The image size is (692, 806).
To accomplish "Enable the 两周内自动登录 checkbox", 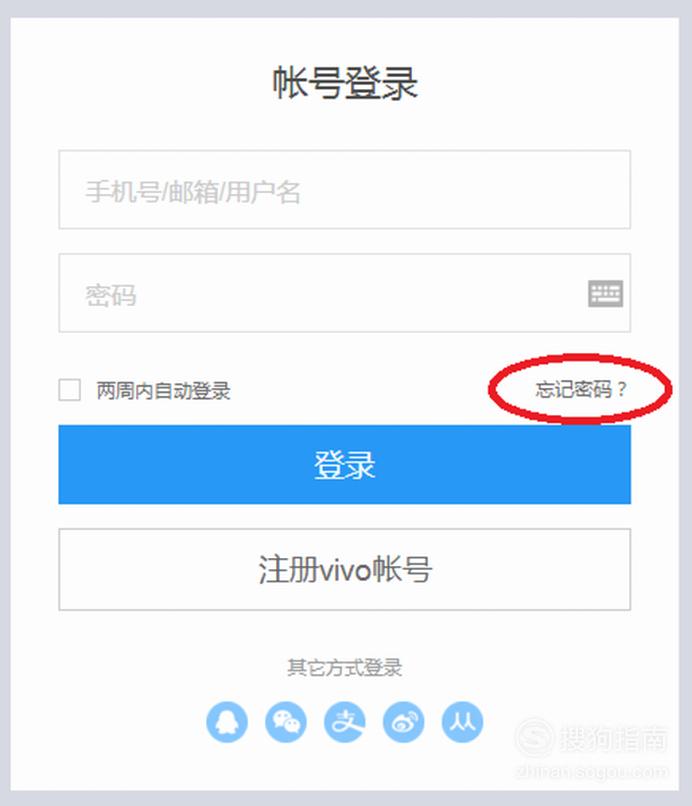I will tap(69, 390).
